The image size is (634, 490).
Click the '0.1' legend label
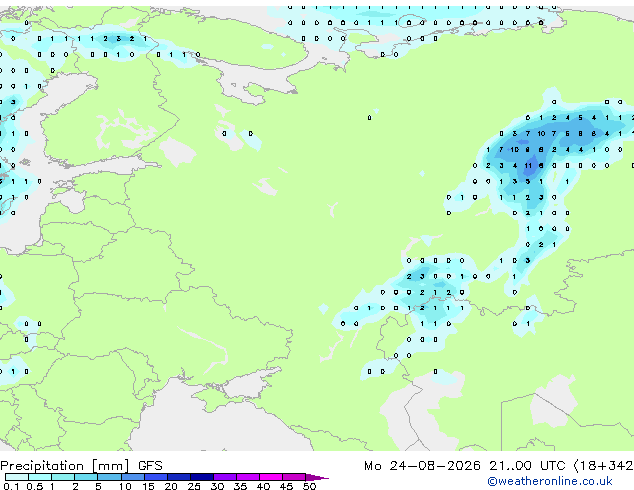tap(11, 486)
